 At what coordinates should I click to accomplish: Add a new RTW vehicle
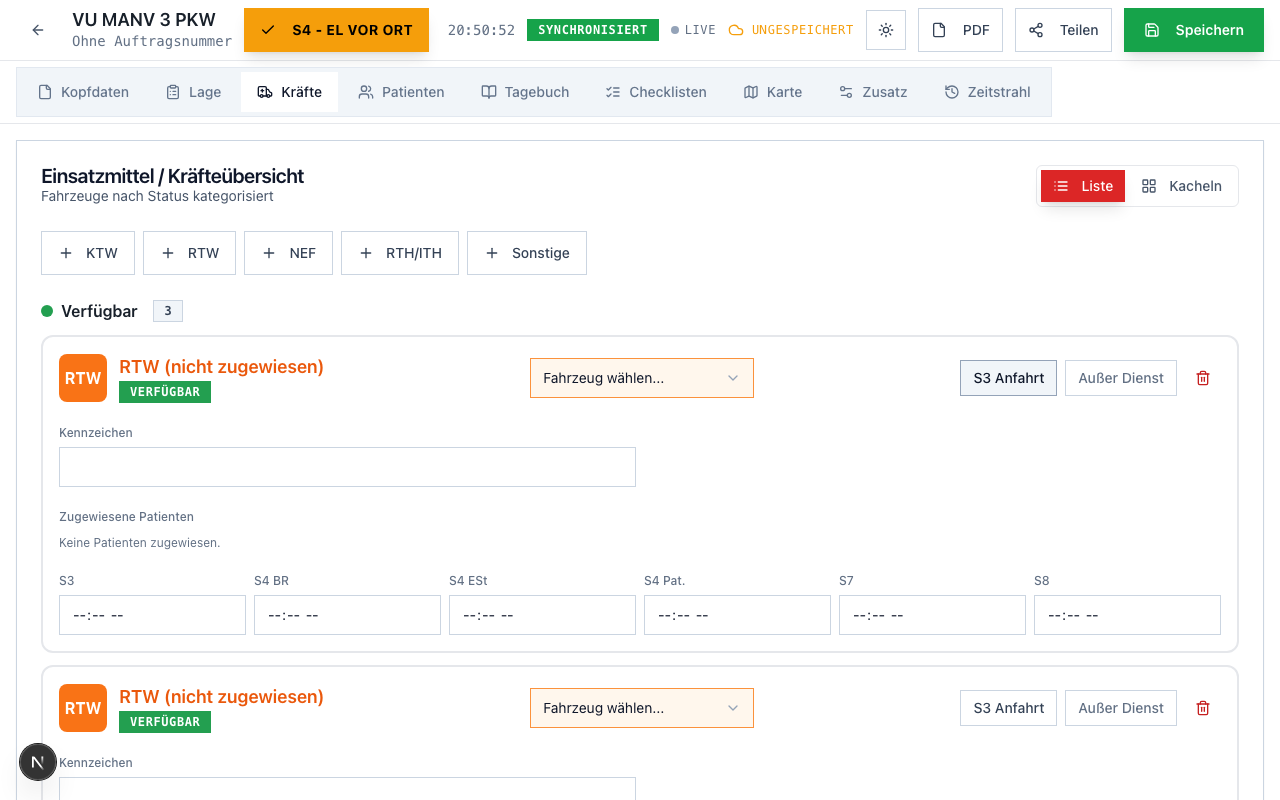(x=189, y=253)
